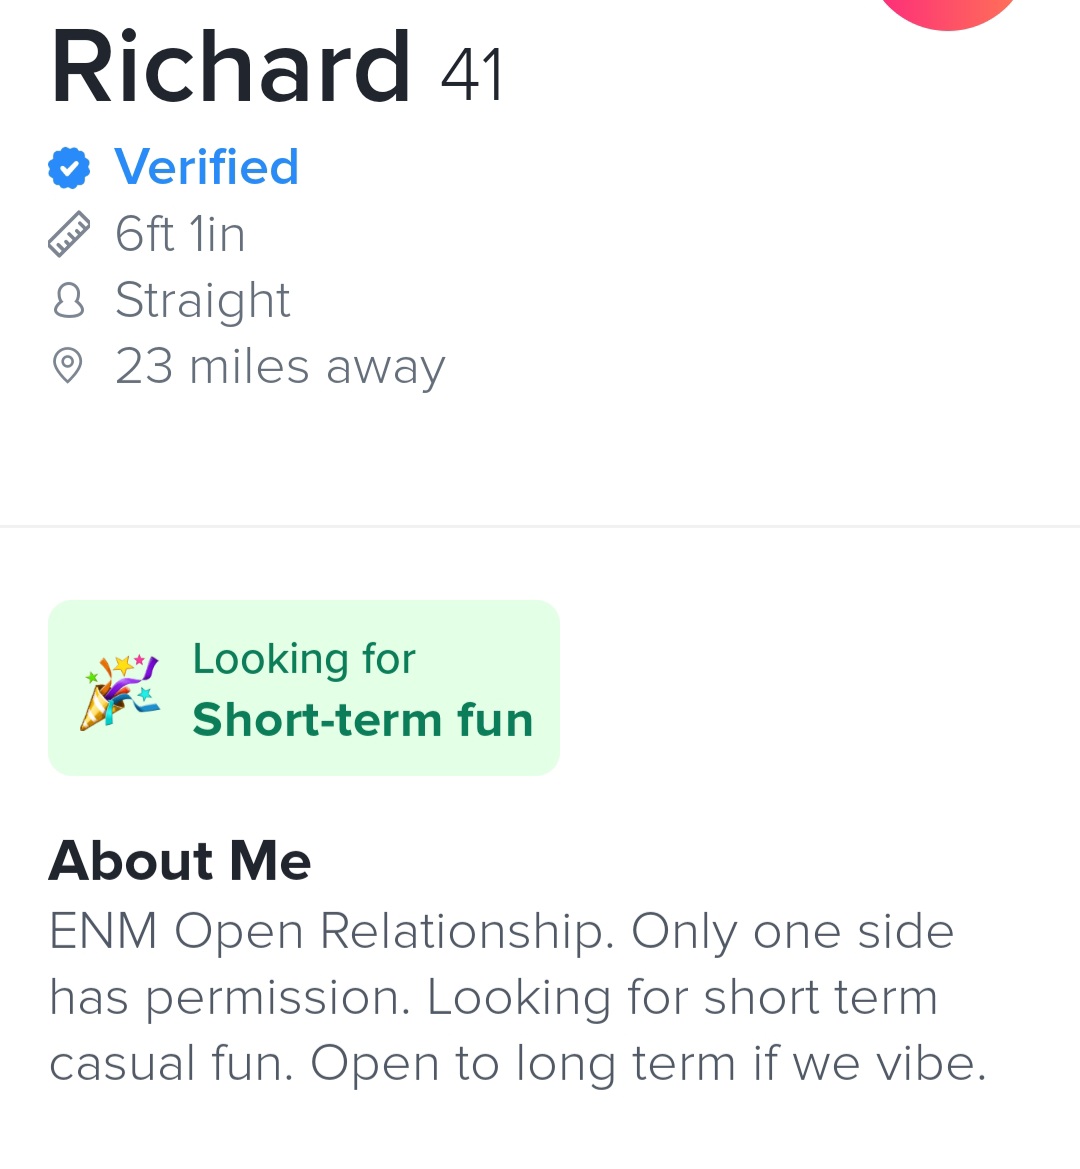
Task: Select the 6ft 1in height text
Action: pos(180,234)
